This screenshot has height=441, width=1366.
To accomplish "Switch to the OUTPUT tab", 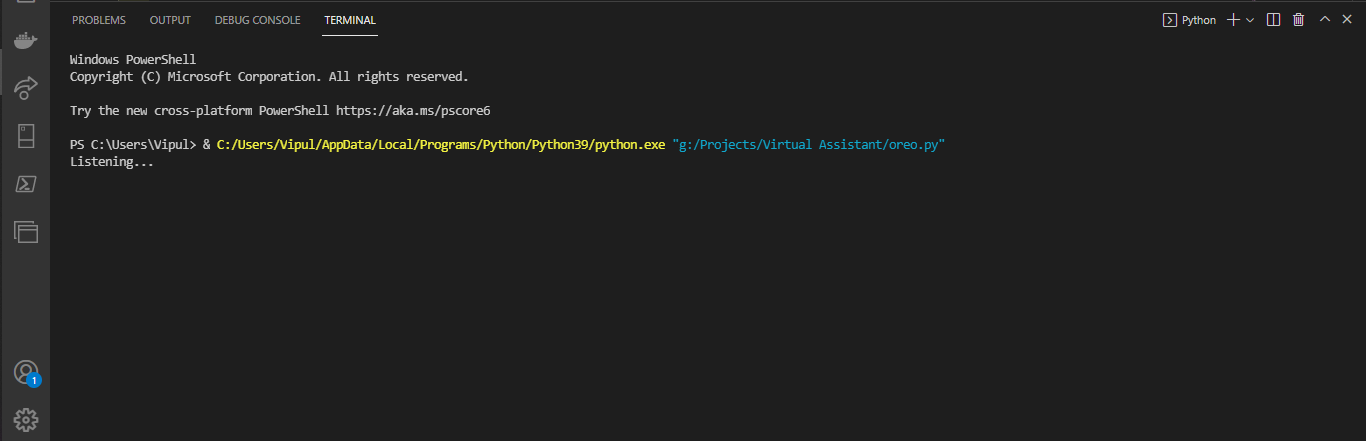I will (170, 20).
